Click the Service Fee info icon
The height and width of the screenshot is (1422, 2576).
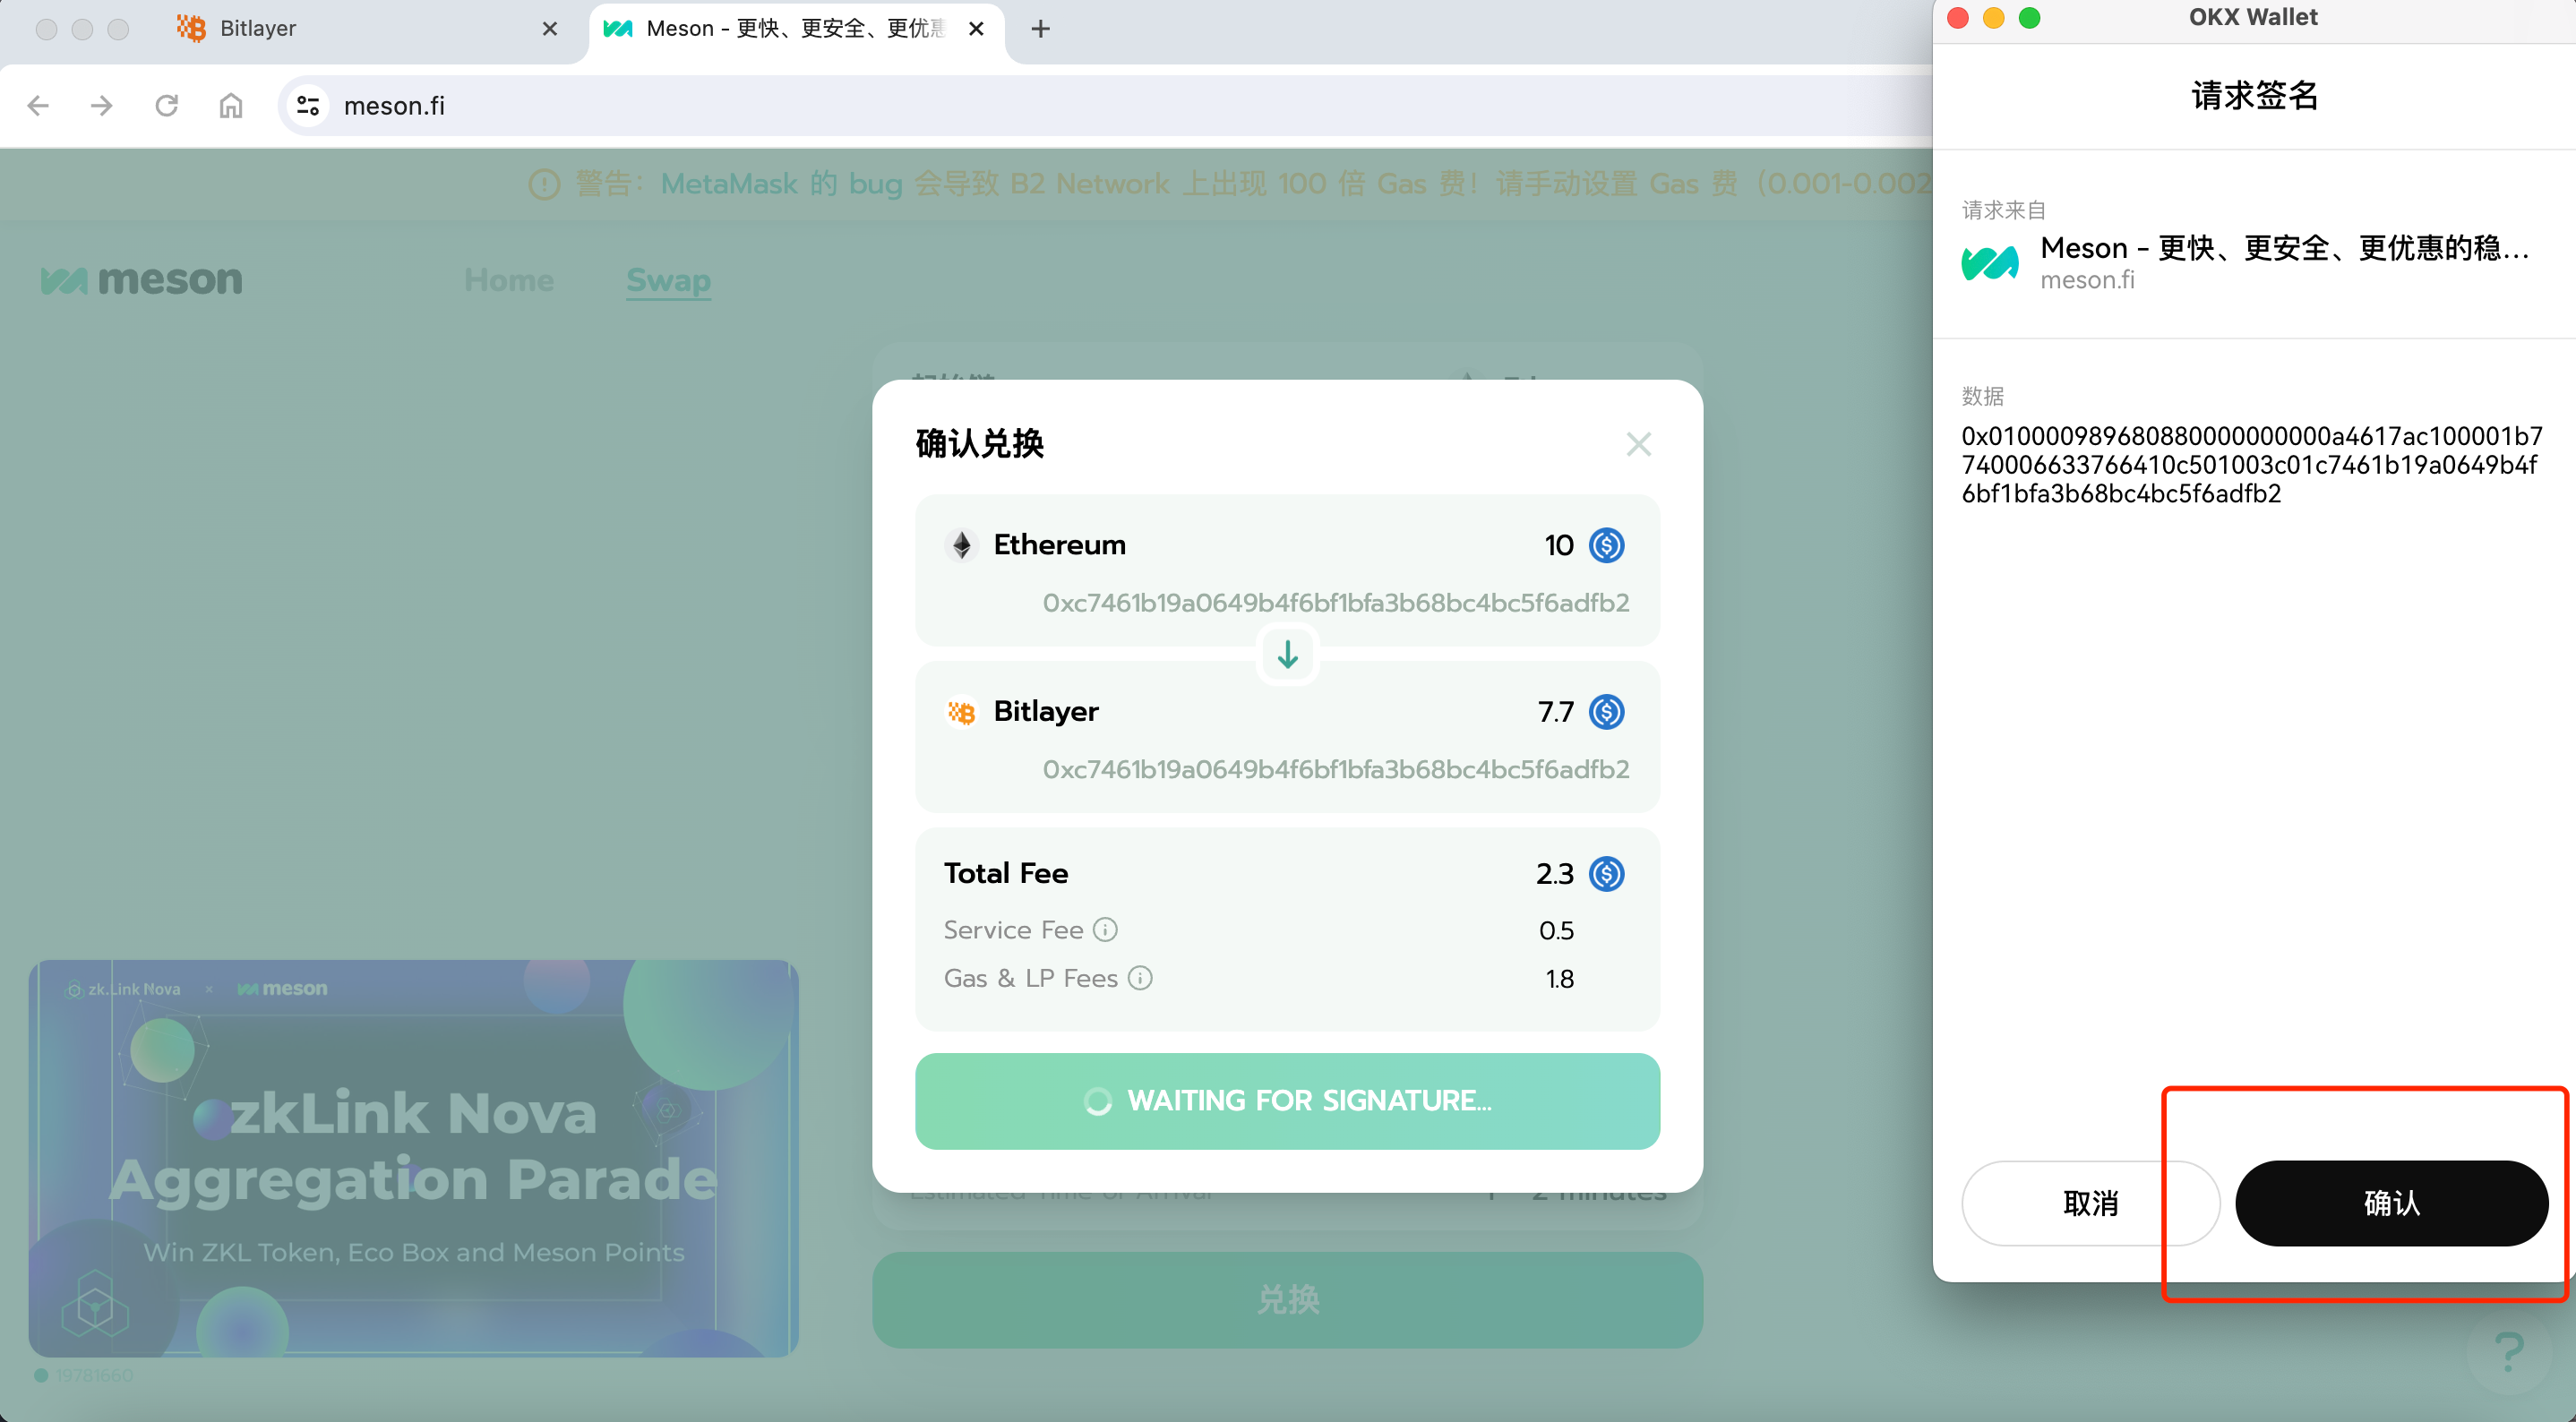click(1105, 930)
